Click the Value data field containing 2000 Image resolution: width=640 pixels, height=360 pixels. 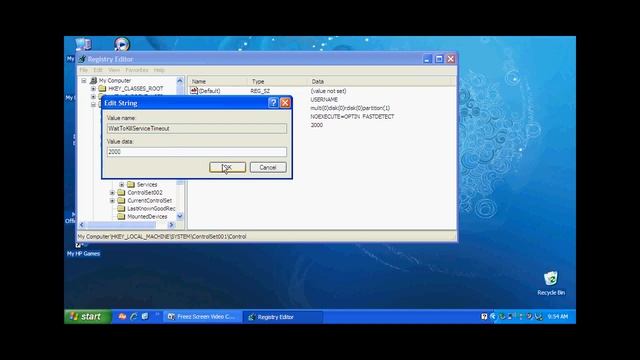coord(197,152)
